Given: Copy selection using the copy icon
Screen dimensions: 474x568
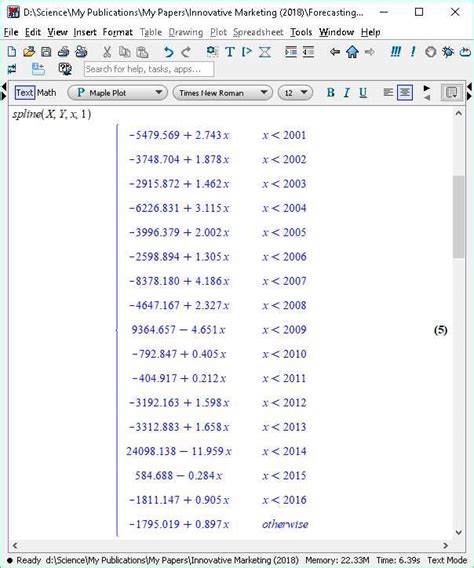Looking at the screenshot, I should click(x=125, y=52).
